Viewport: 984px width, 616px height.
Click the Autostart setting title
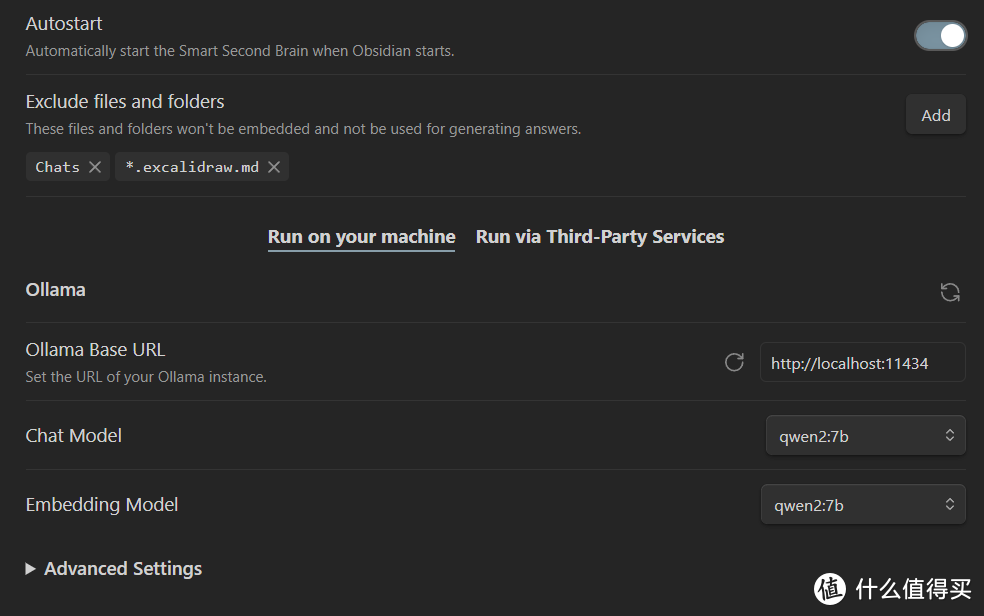click(x=64, y=24)
